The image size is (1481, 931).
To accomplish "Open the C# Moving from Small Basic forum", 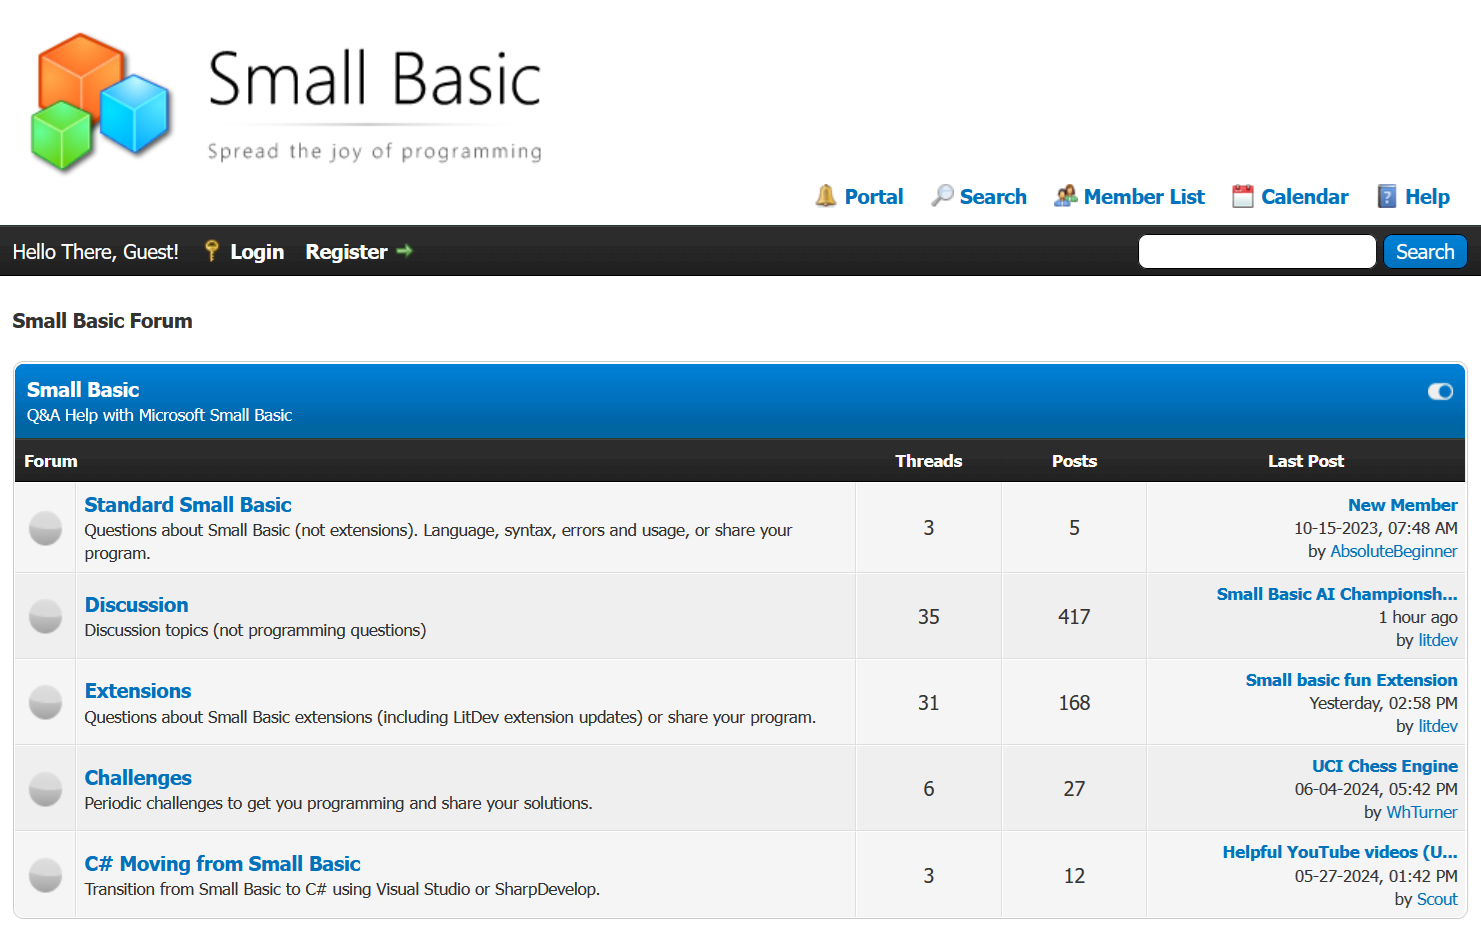I will [222, 864].
